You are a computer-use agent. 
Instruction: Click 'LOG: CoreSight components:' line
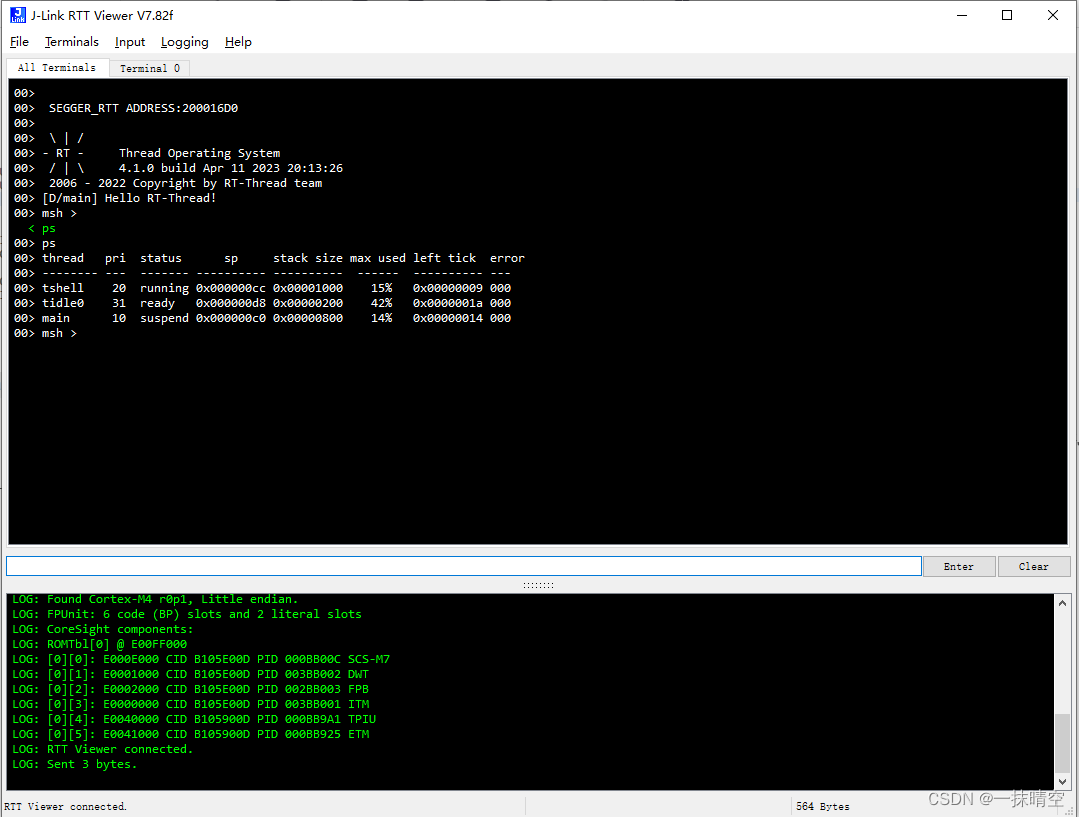pos(103,630)
